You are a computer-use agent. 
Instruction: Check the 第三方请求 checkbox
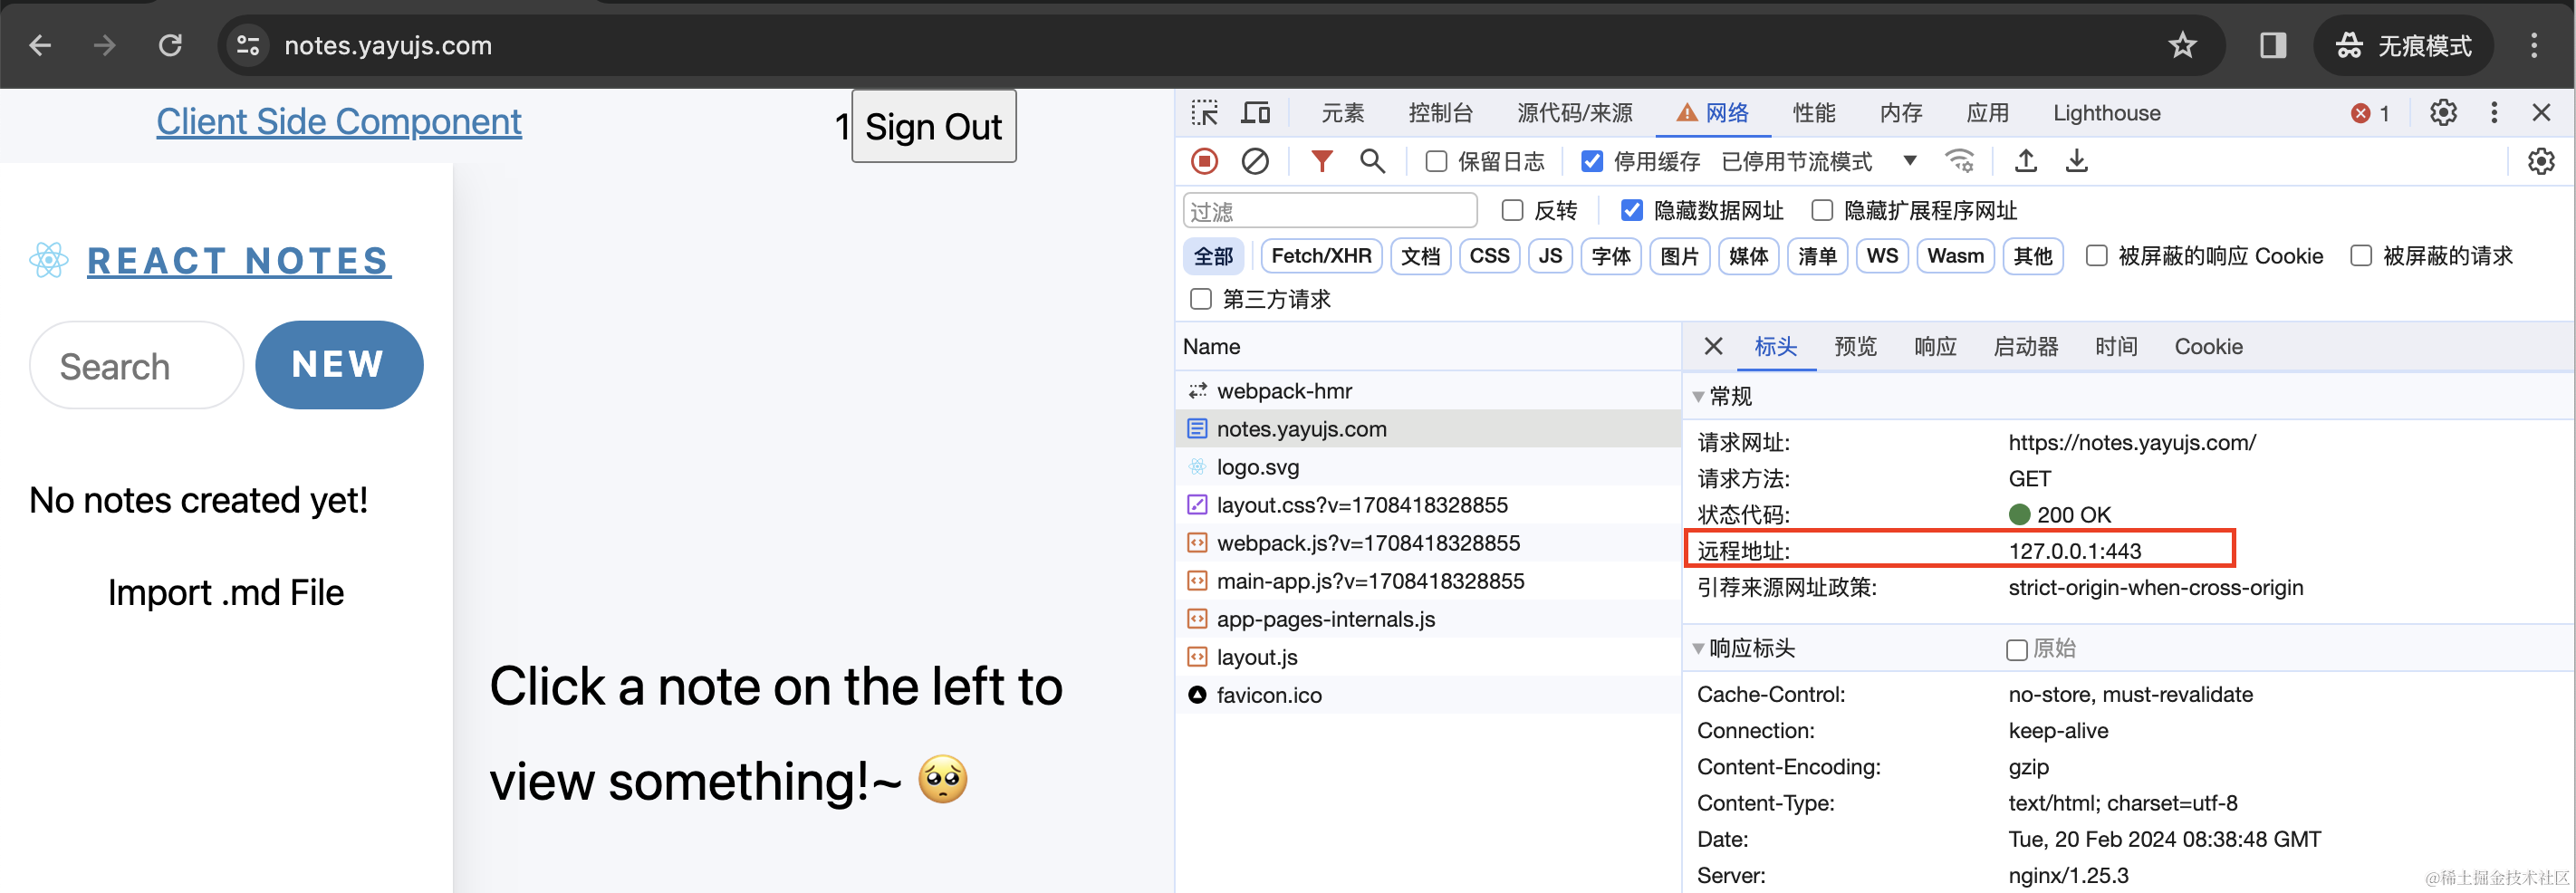pyautogui.click(x=1201, y=299)
